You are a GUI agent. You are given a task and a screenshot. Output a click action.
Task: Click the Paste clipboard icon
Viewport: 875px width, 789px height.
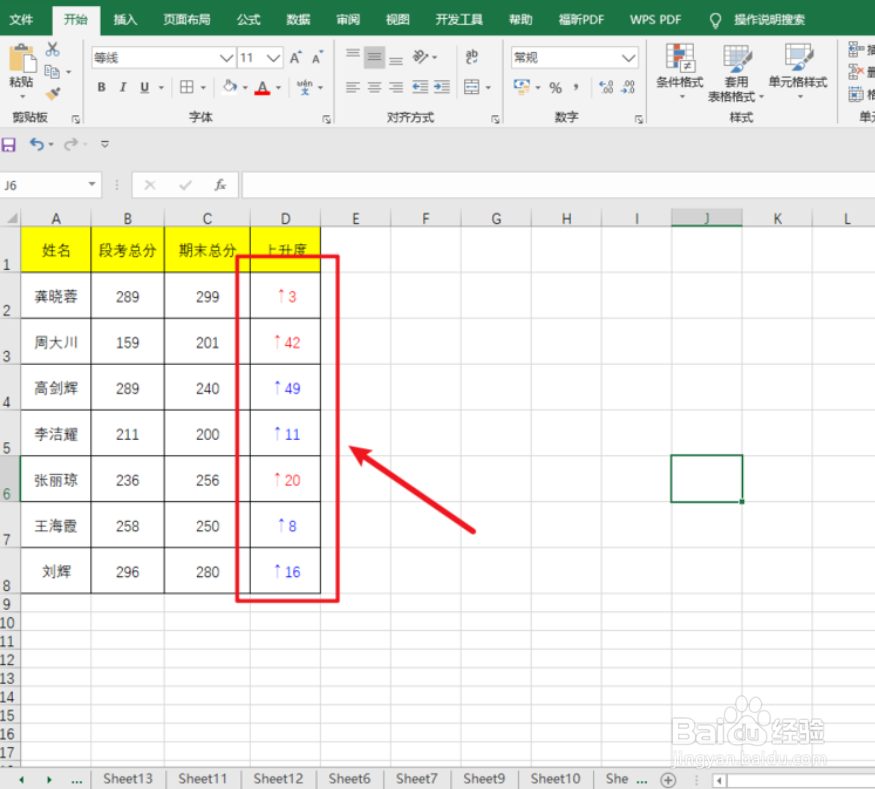click(x=22, y=58)
